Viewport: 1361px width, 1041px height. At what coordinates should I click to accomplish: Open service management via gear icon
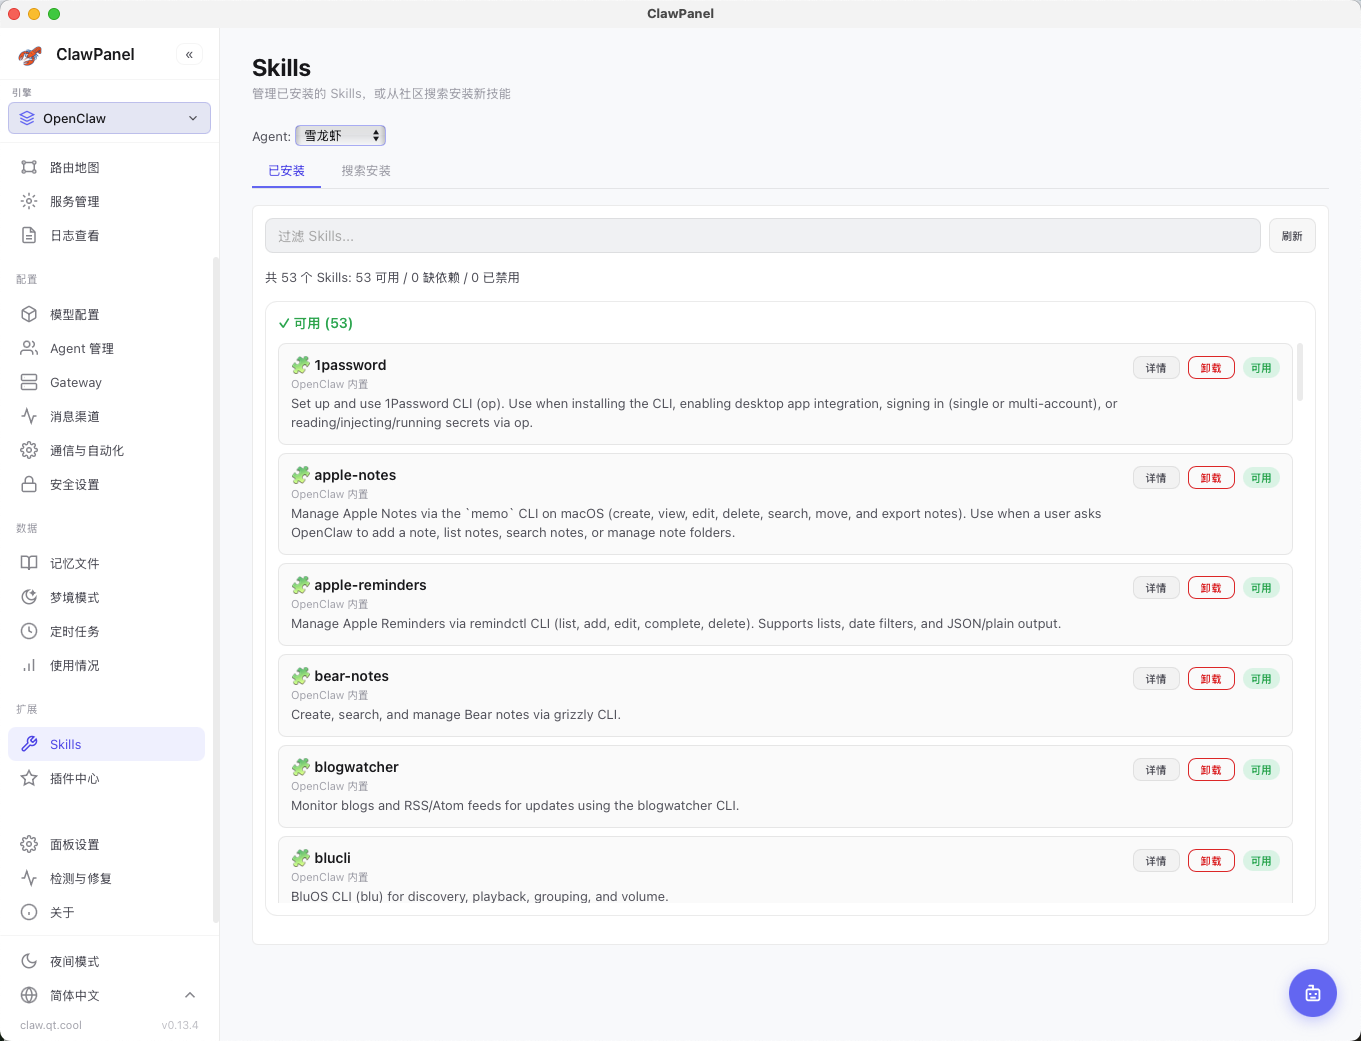[x=29, y=202]
